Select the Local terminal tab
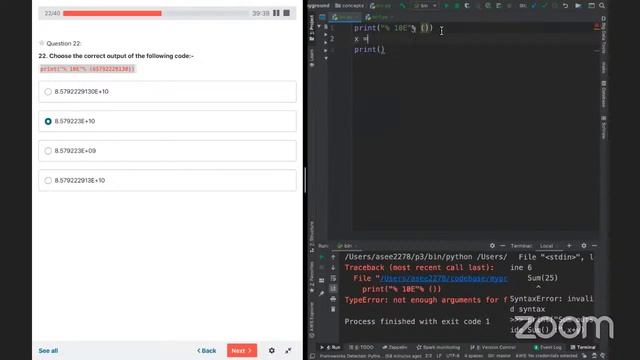 click(x=547, y=246)
